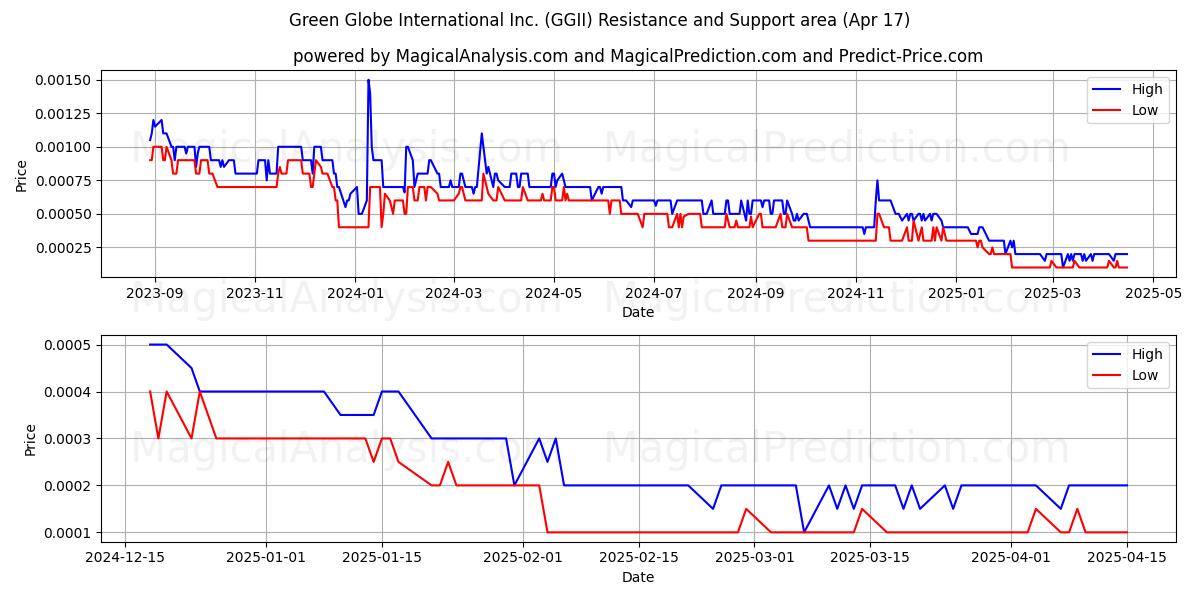1200x600 pixels.
Task: Click the 2025-01 x-axis tick label
Action: pos(955,294)
